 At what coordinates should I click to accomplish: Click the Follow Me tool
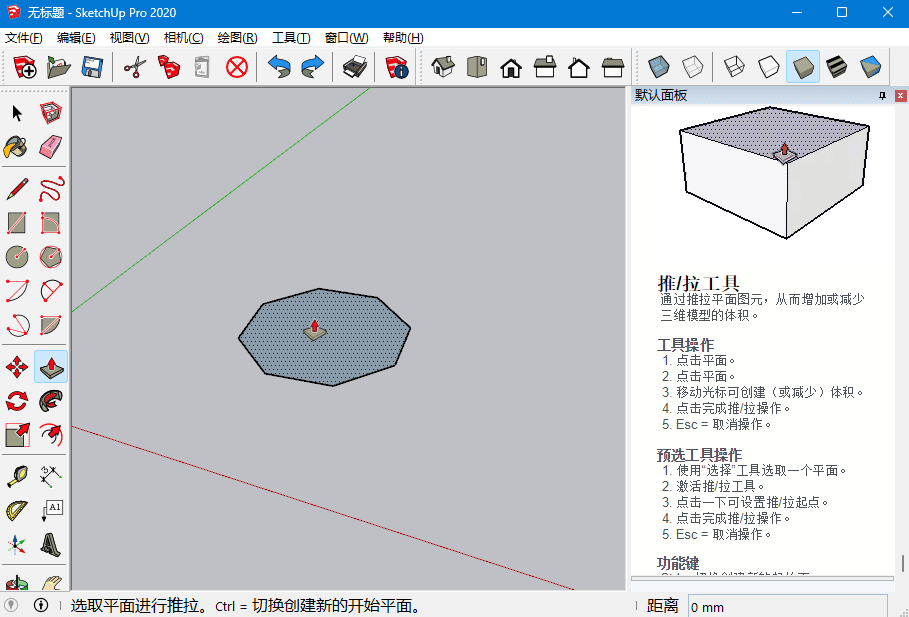51,401
